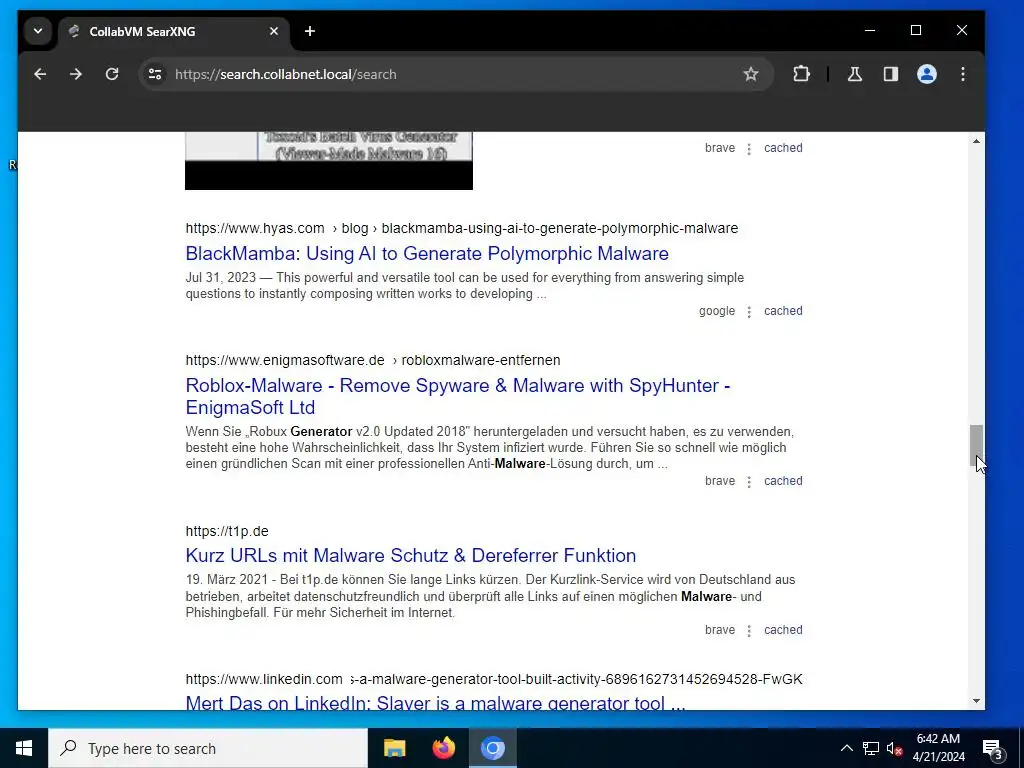This screenshot has height=768, width=1024.
Task: Click the scrollbar up arrow
Action: click(x=976, y=141)
